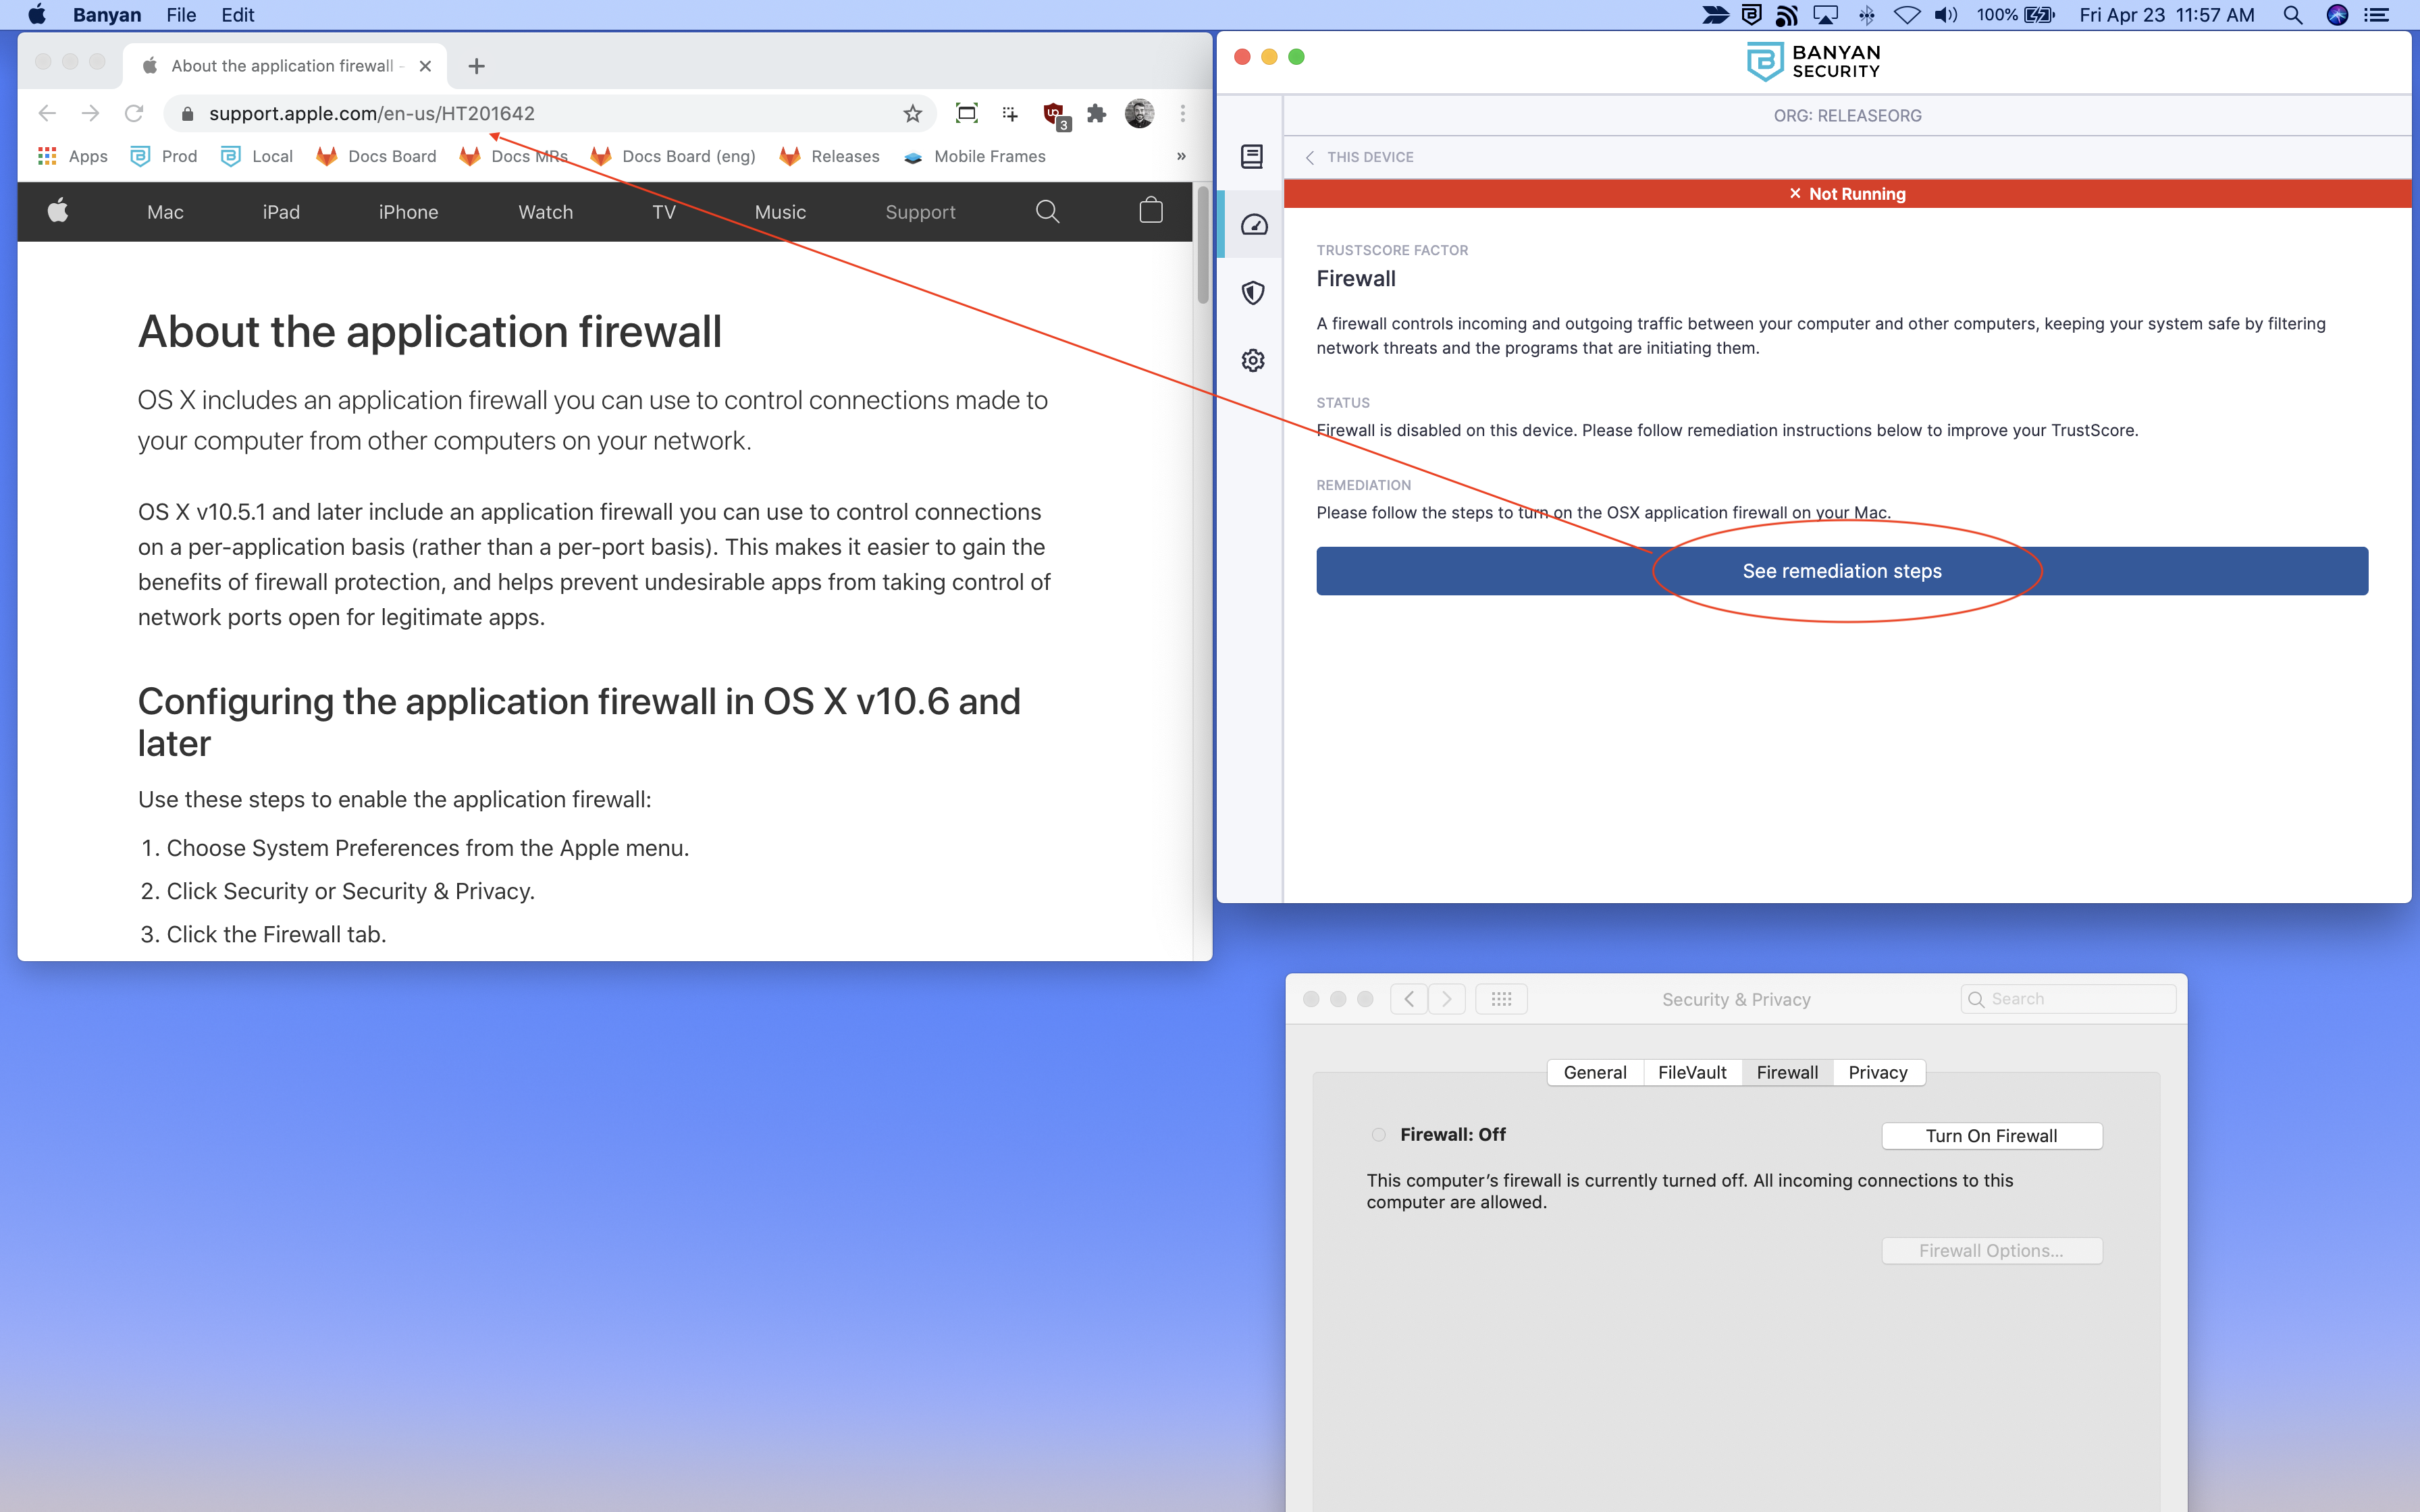
Task: Click Banyan shield icon in menu bar
Action: coord(1751,14)
